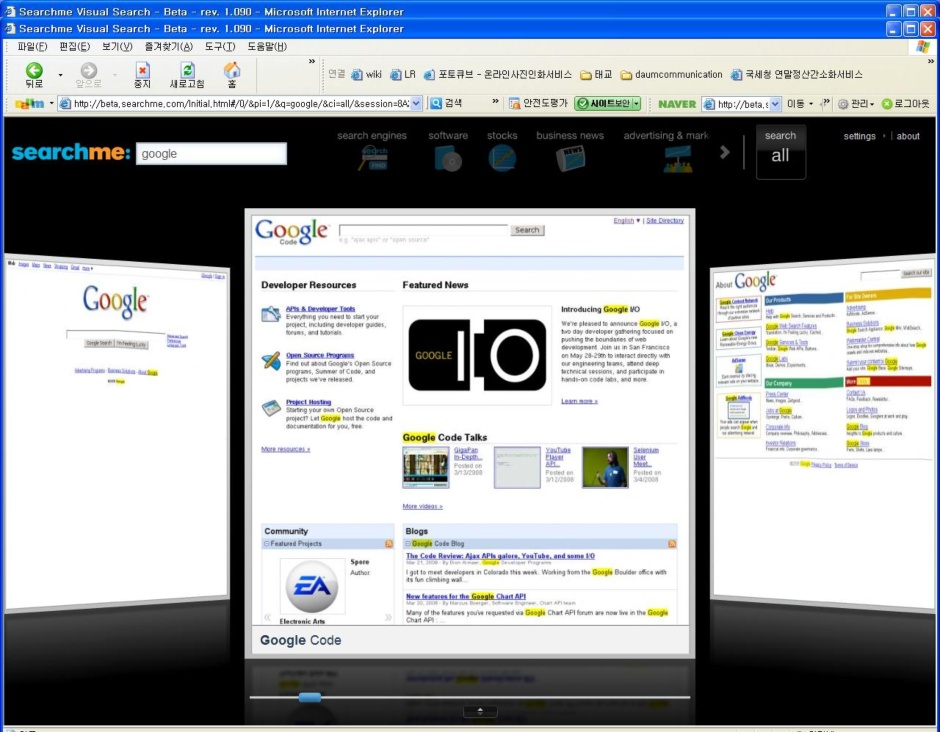Image resolution: width=940 pixels, height=732 pixels.
Task: Click the Open Source Programs pencil icon
Action: coord(271,360)
